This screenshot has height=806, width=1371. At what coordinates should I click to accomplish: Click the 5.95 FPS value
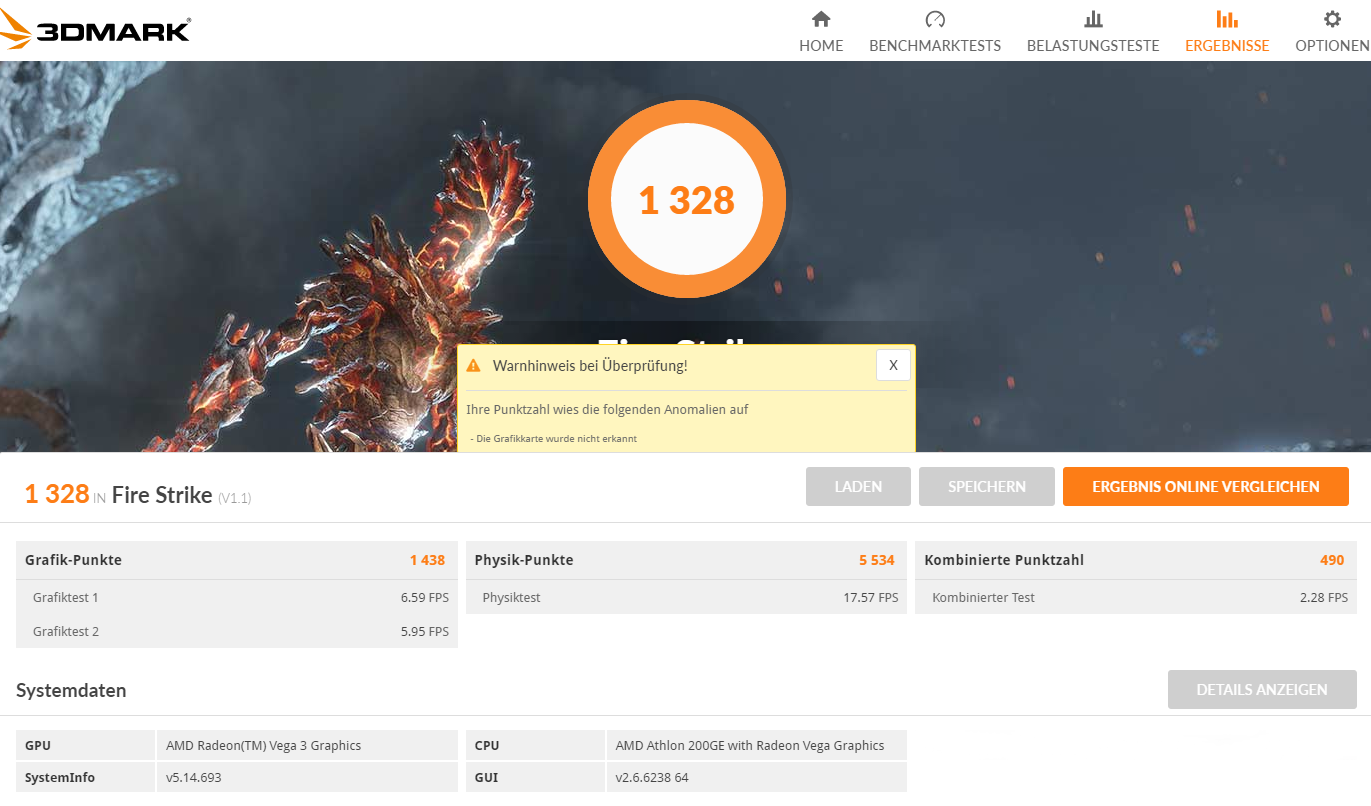[x=425, y=632]
